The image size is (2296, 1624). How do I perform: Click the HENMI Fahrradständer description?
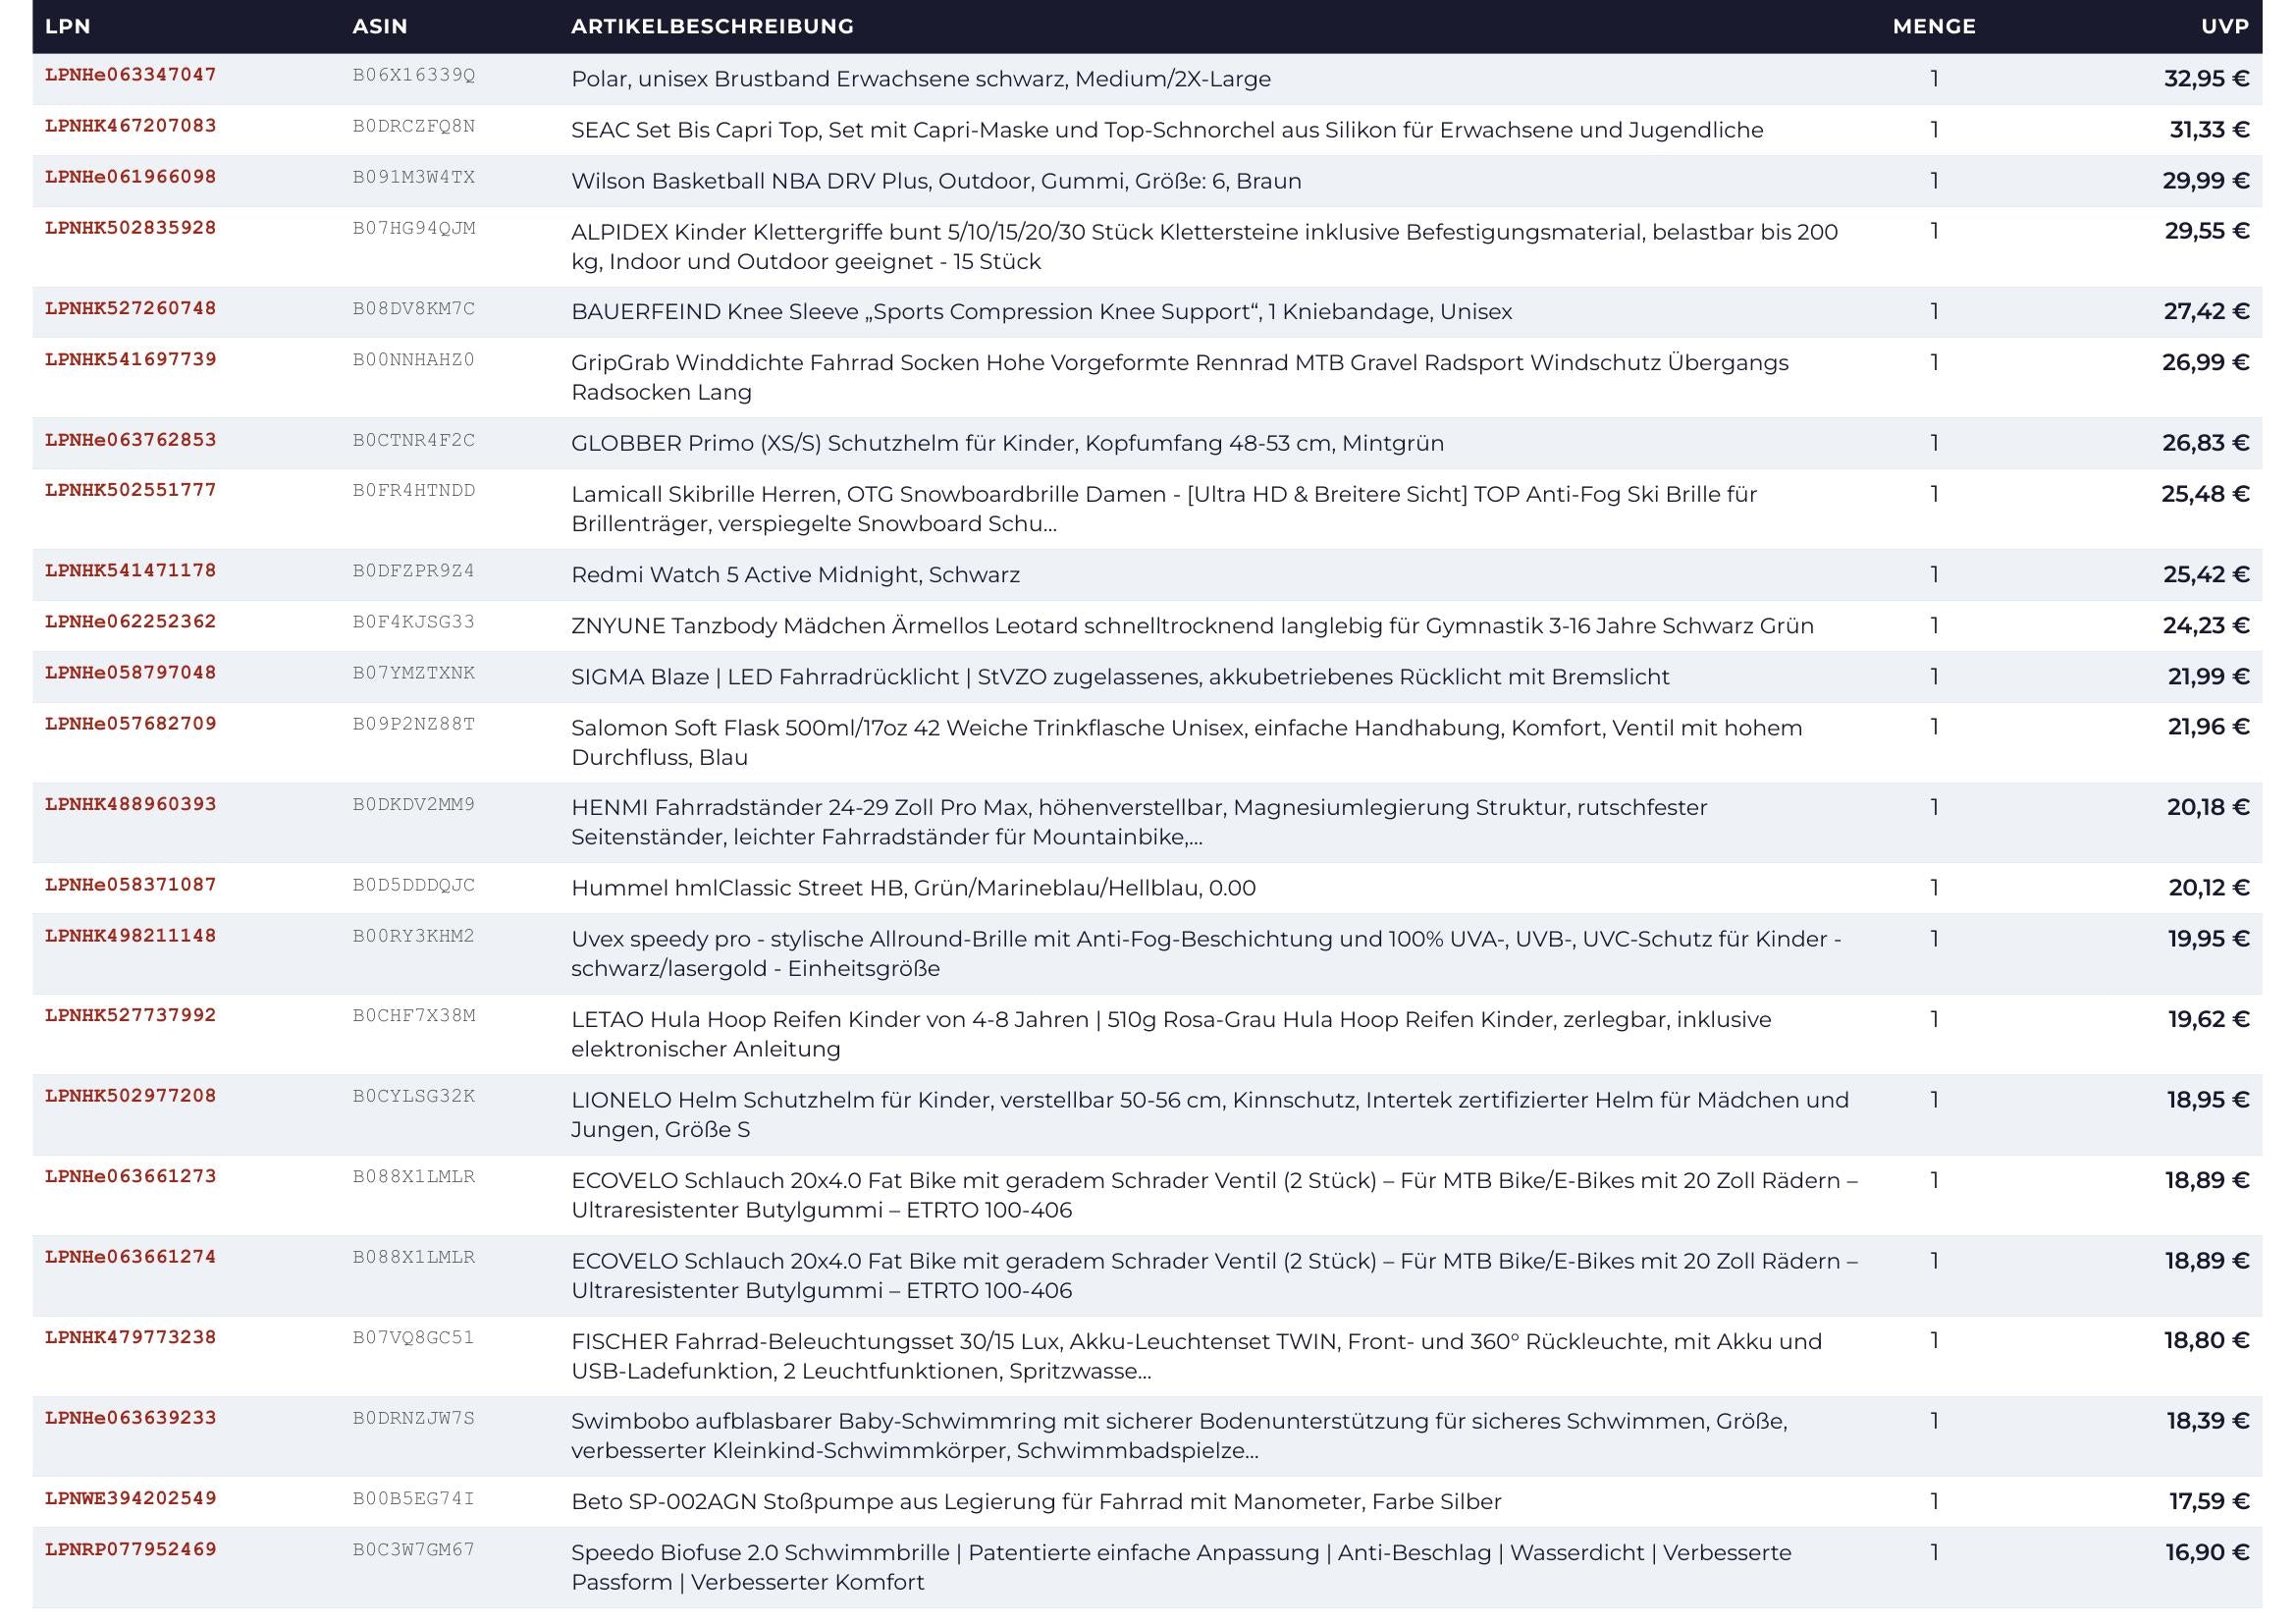(1139, 822)
